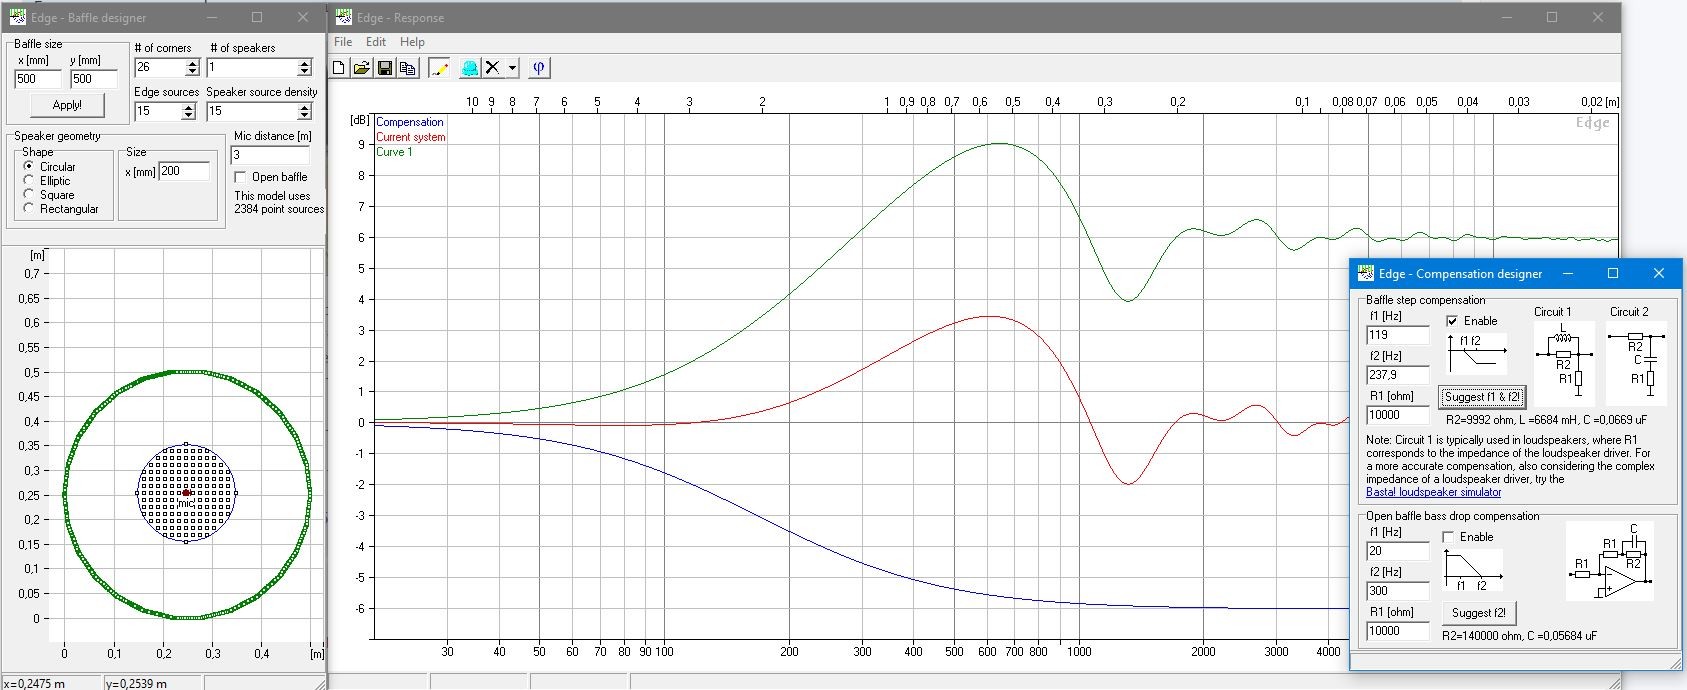The image size is (1687, 690).
Task: Click the Copy toolbar icon
Action: tap(407, 68)
